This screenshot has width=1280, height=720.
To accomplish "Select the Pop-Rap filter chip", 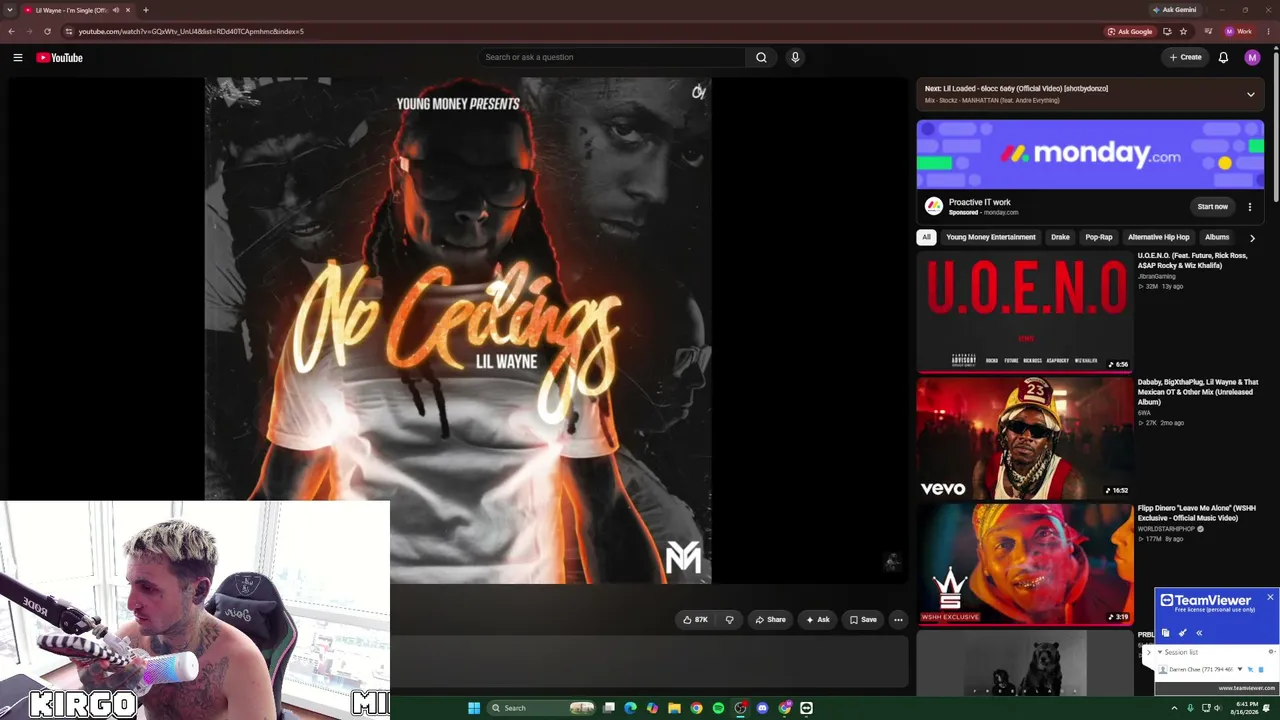I will (x=1099, y=237).
